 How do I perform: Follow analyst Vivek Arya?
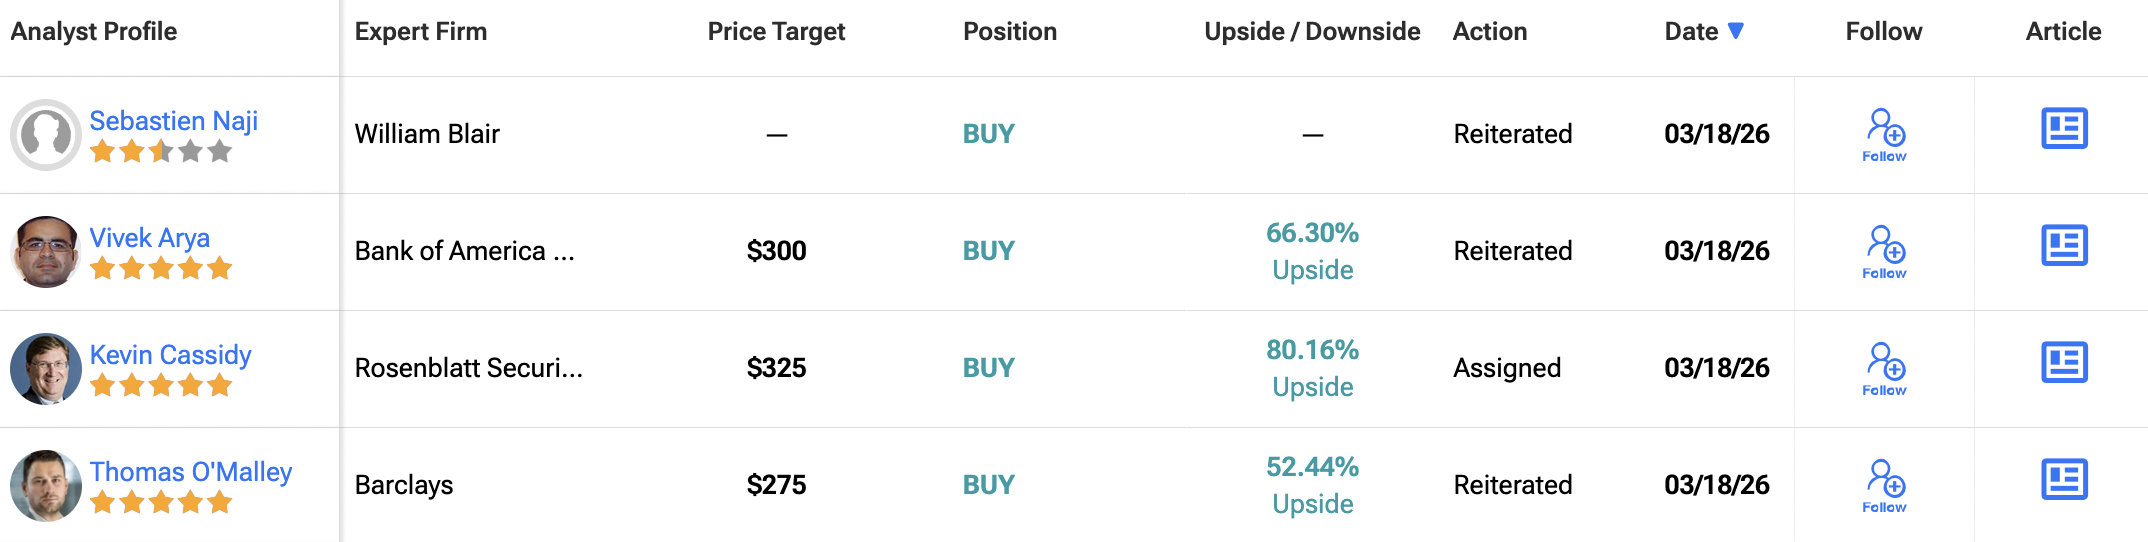pos(1885,251)
